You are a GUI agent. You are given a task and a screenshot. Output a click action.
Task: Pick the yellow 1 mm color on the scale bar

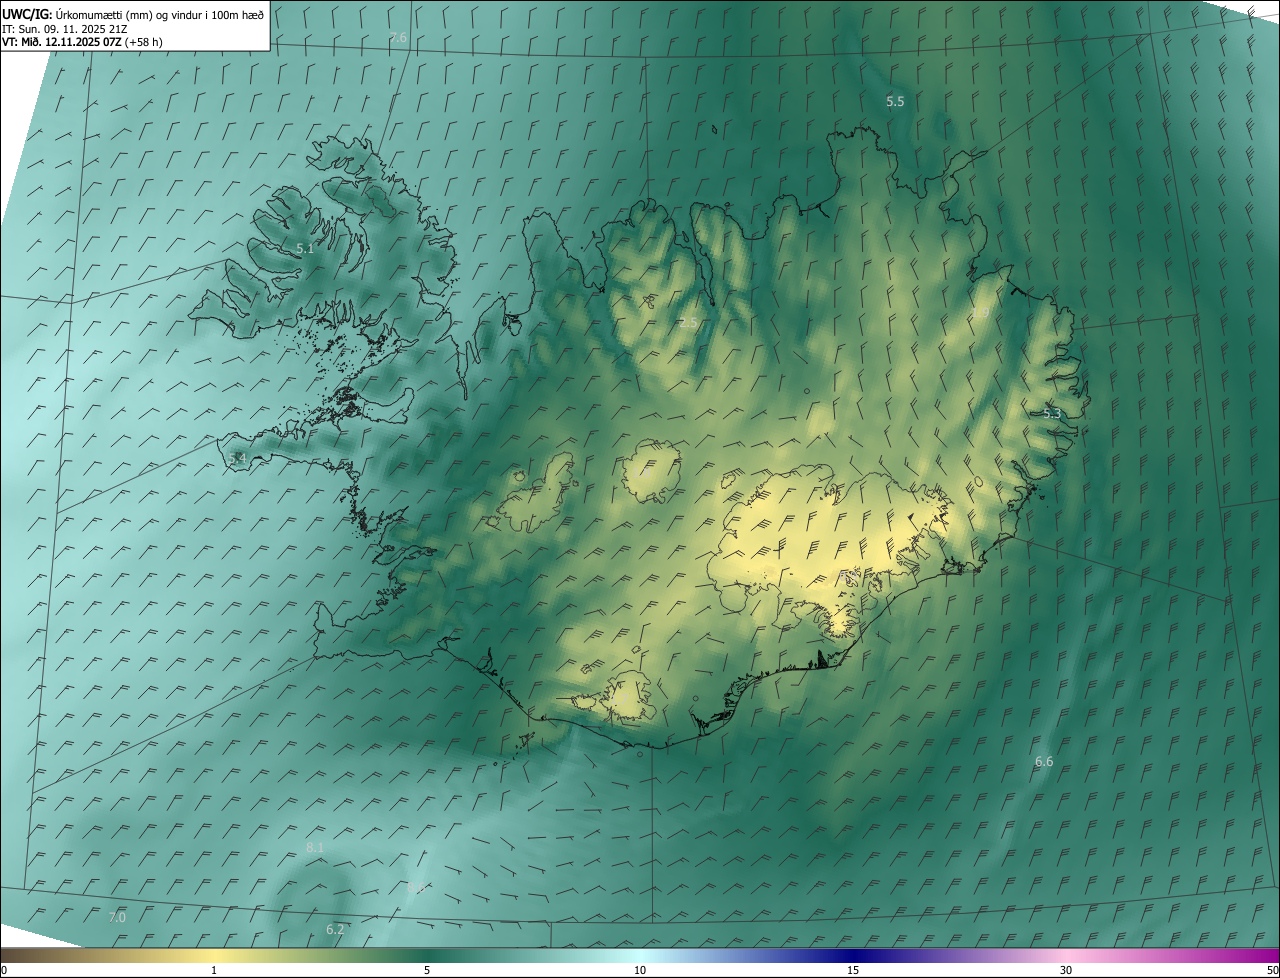pos(214,956)
